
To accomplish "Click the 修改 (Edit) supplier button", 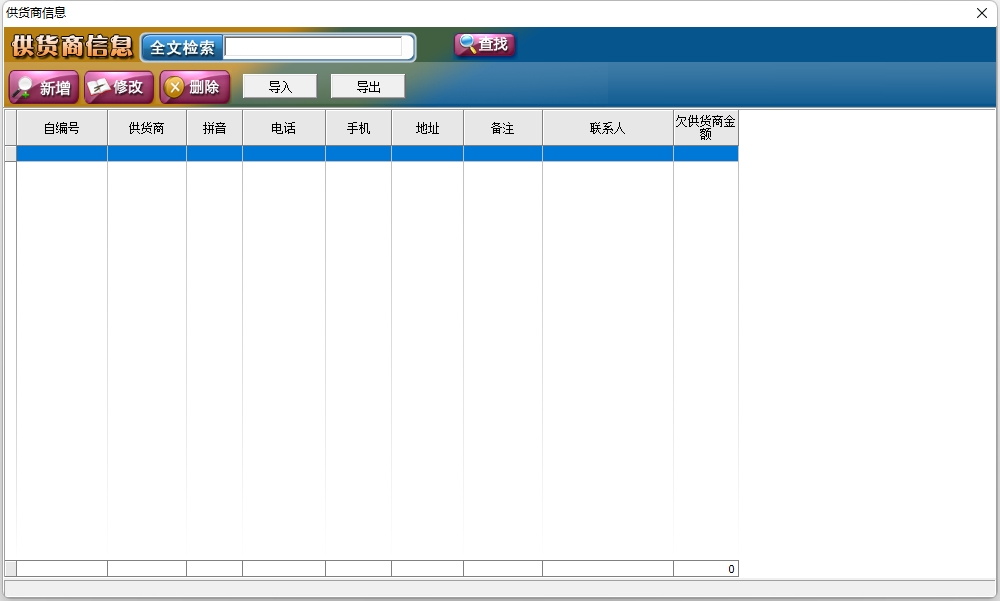I will point(119,87).
